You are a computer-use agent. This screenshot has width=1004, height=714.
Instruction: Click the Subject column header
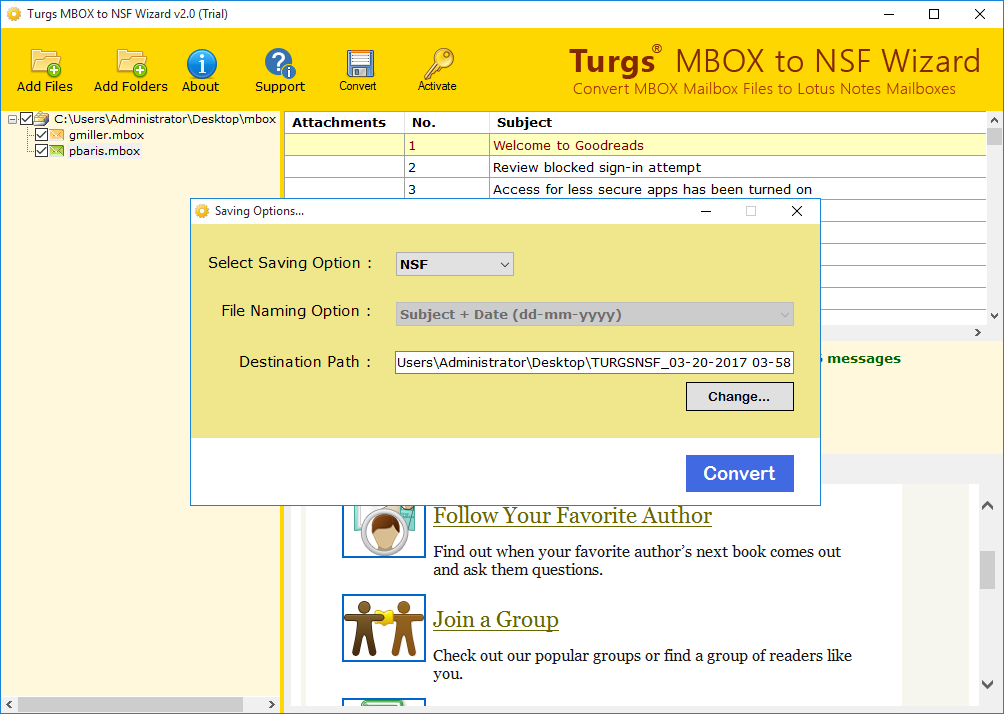pyautogui.click(x=738, y=122)
